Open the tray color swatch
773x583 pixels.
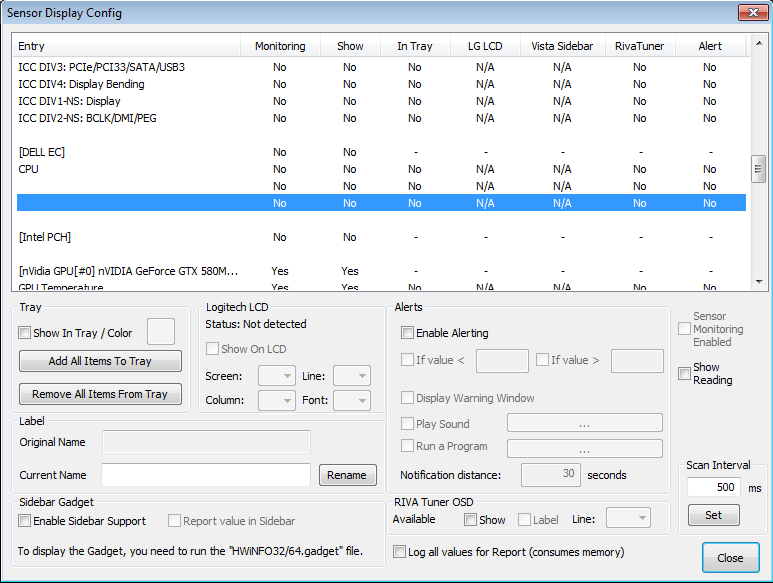(161, 331)
